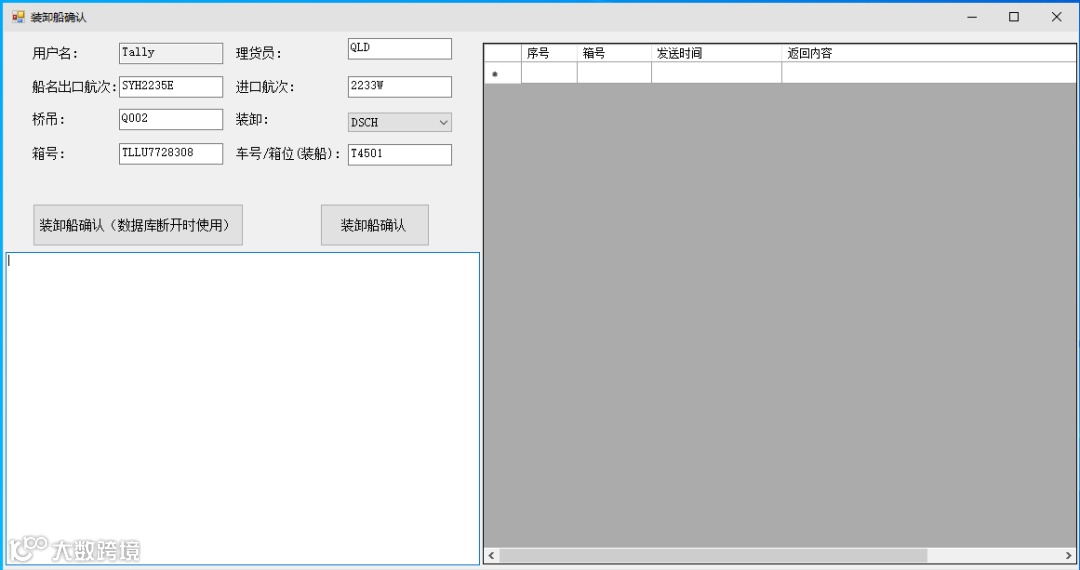Click the grid's horizontal scrollbar right arrow
The image size is (1080, 570).
[1069, 555]
